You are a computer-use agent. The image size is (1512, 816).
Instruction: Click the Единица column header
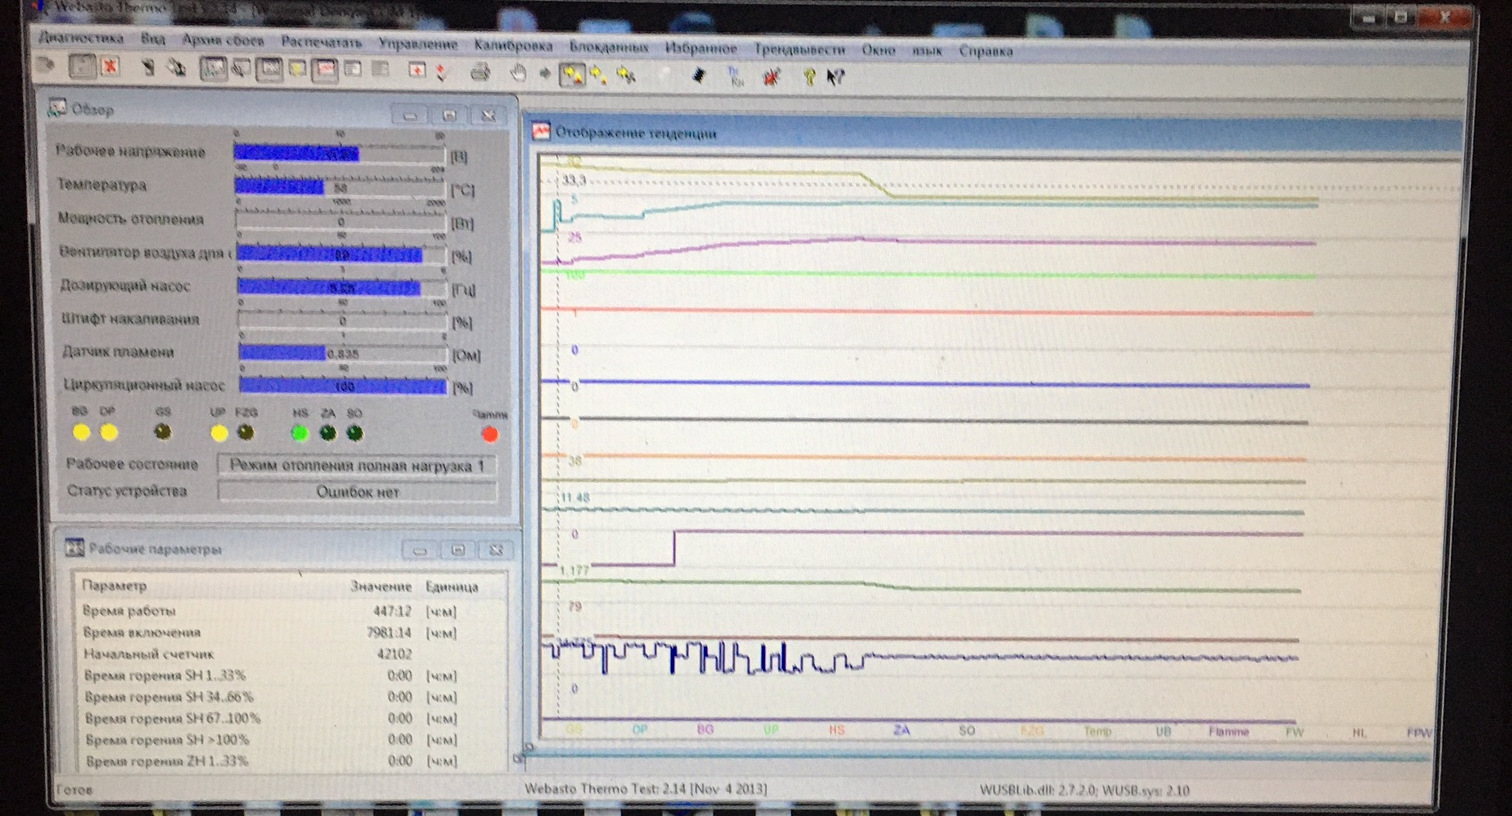[x=451, y=587]
